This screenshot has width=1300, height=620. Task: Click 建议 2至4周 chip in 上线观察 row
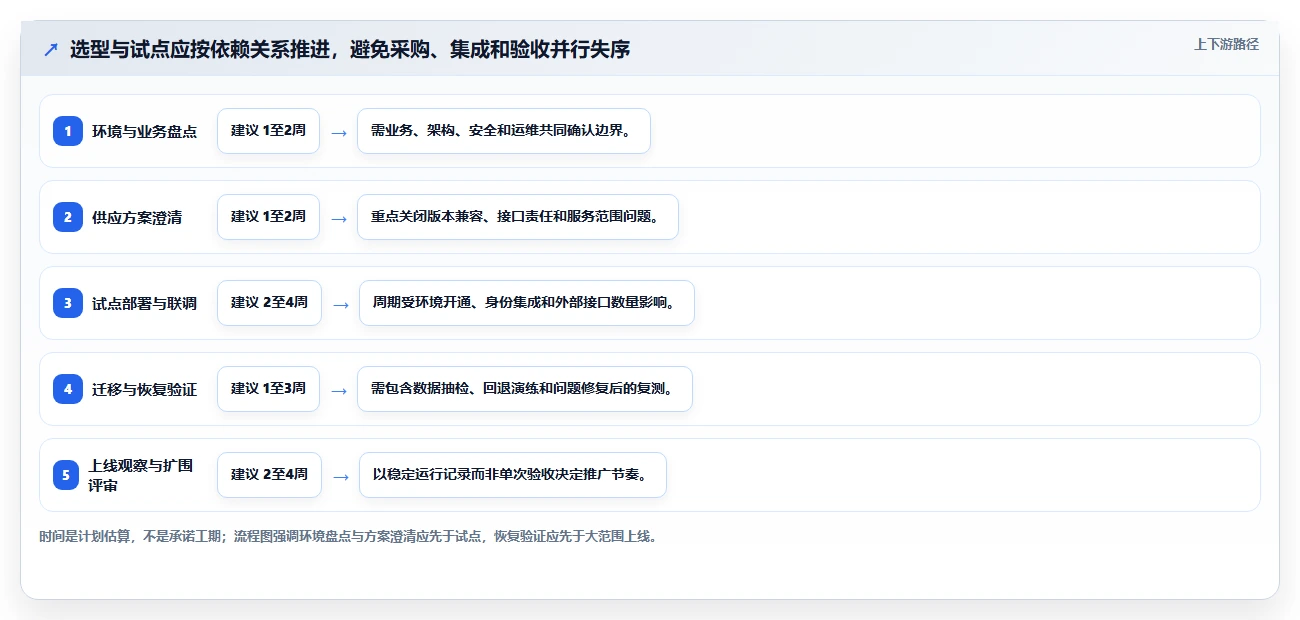coord(269,475)
